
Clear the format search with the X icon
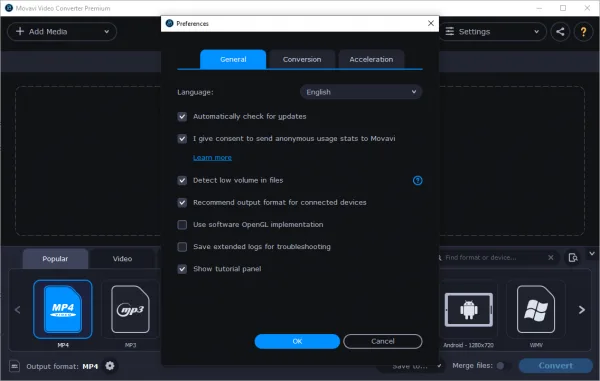tap(551, 257)
